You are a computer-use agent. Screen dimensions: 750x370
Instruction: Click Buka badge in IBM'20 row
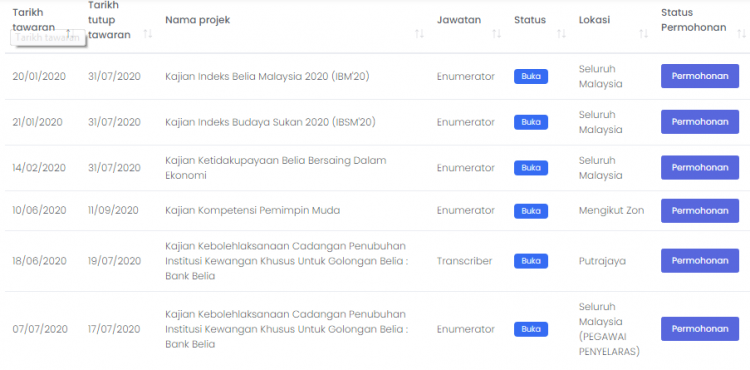point(531,76)
